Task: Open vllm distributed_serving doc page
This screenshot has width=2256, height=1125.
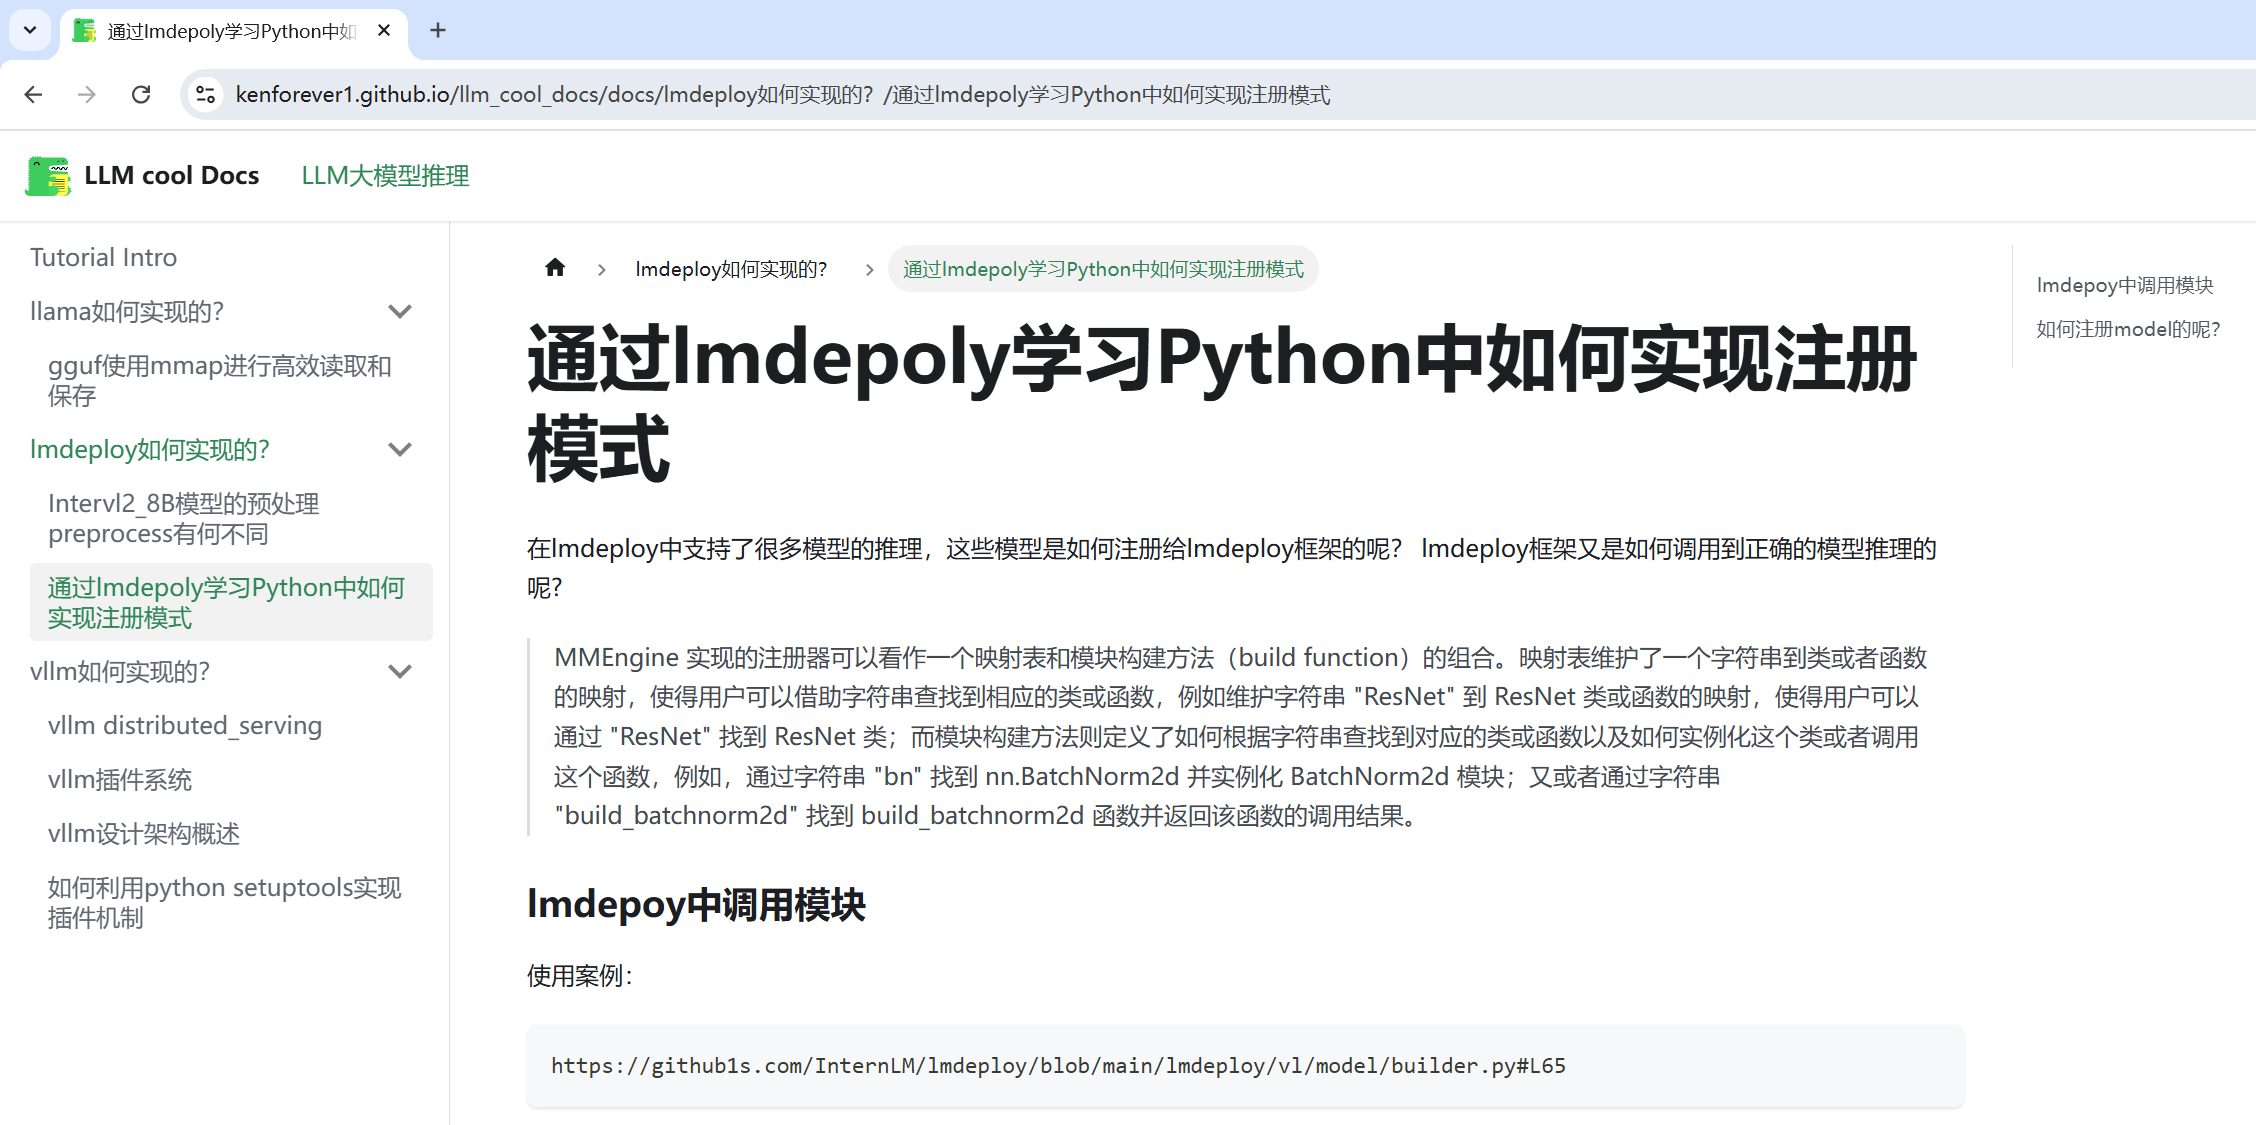Action: 185,726
